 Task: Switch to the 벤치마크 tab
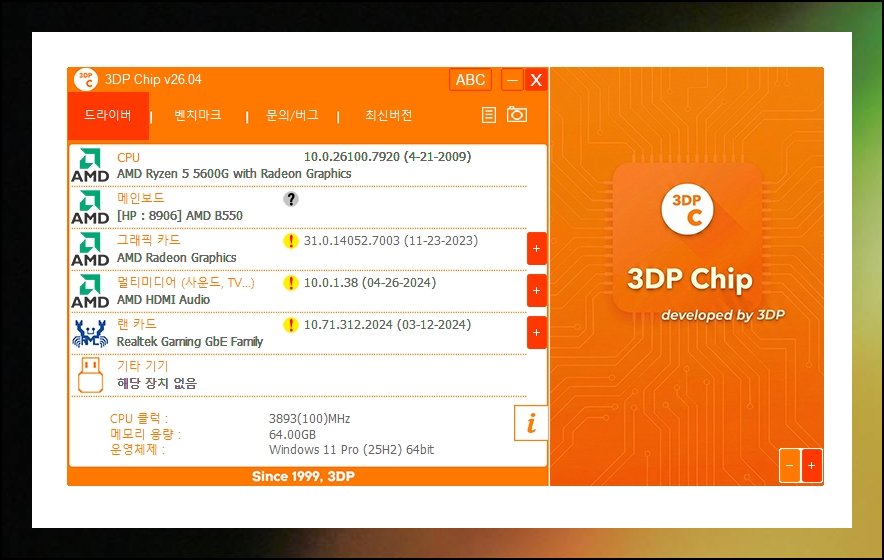197,116
